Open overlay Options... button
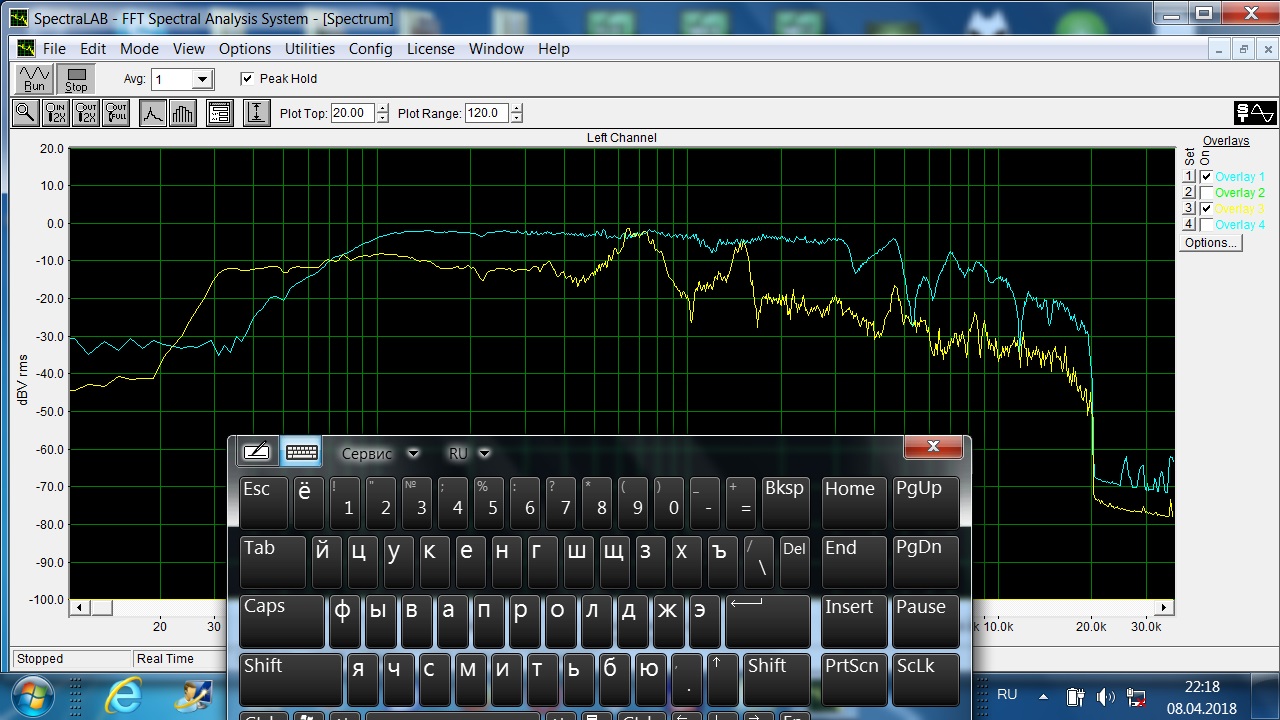The height and width of the screenshot is (720, 1280). [1210, 243]
